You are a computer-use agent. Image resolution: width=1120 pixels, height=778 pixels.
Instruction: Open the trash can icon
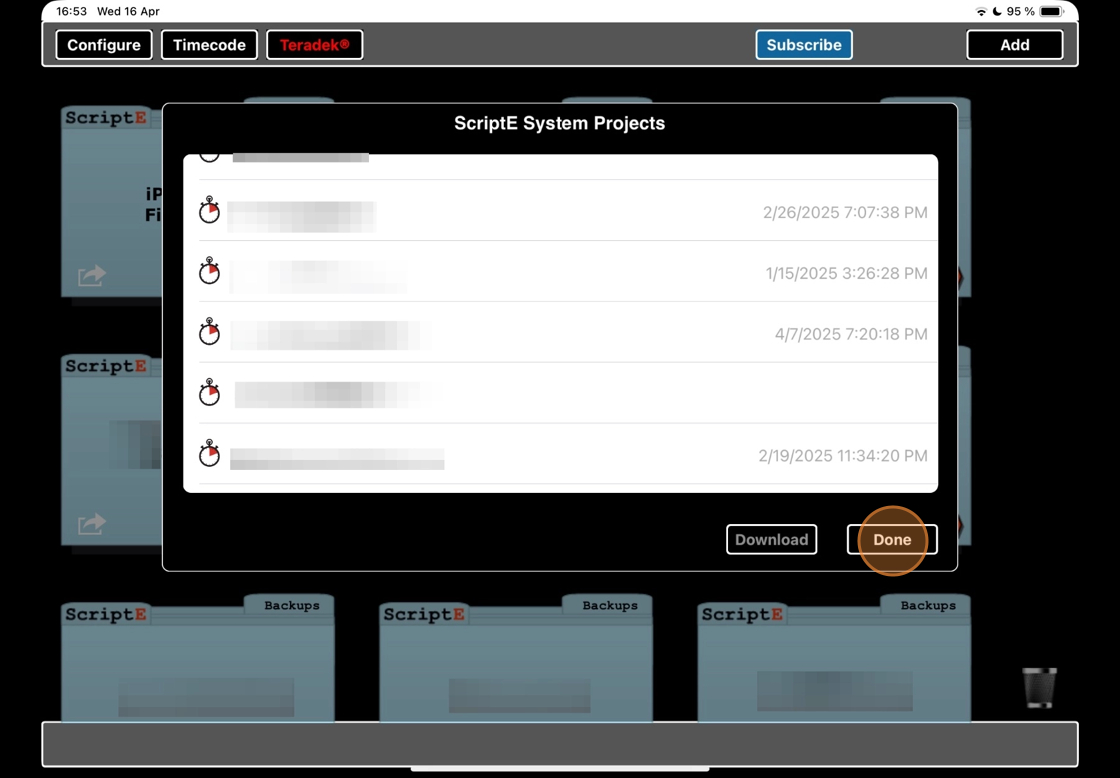click(1039, 687)
